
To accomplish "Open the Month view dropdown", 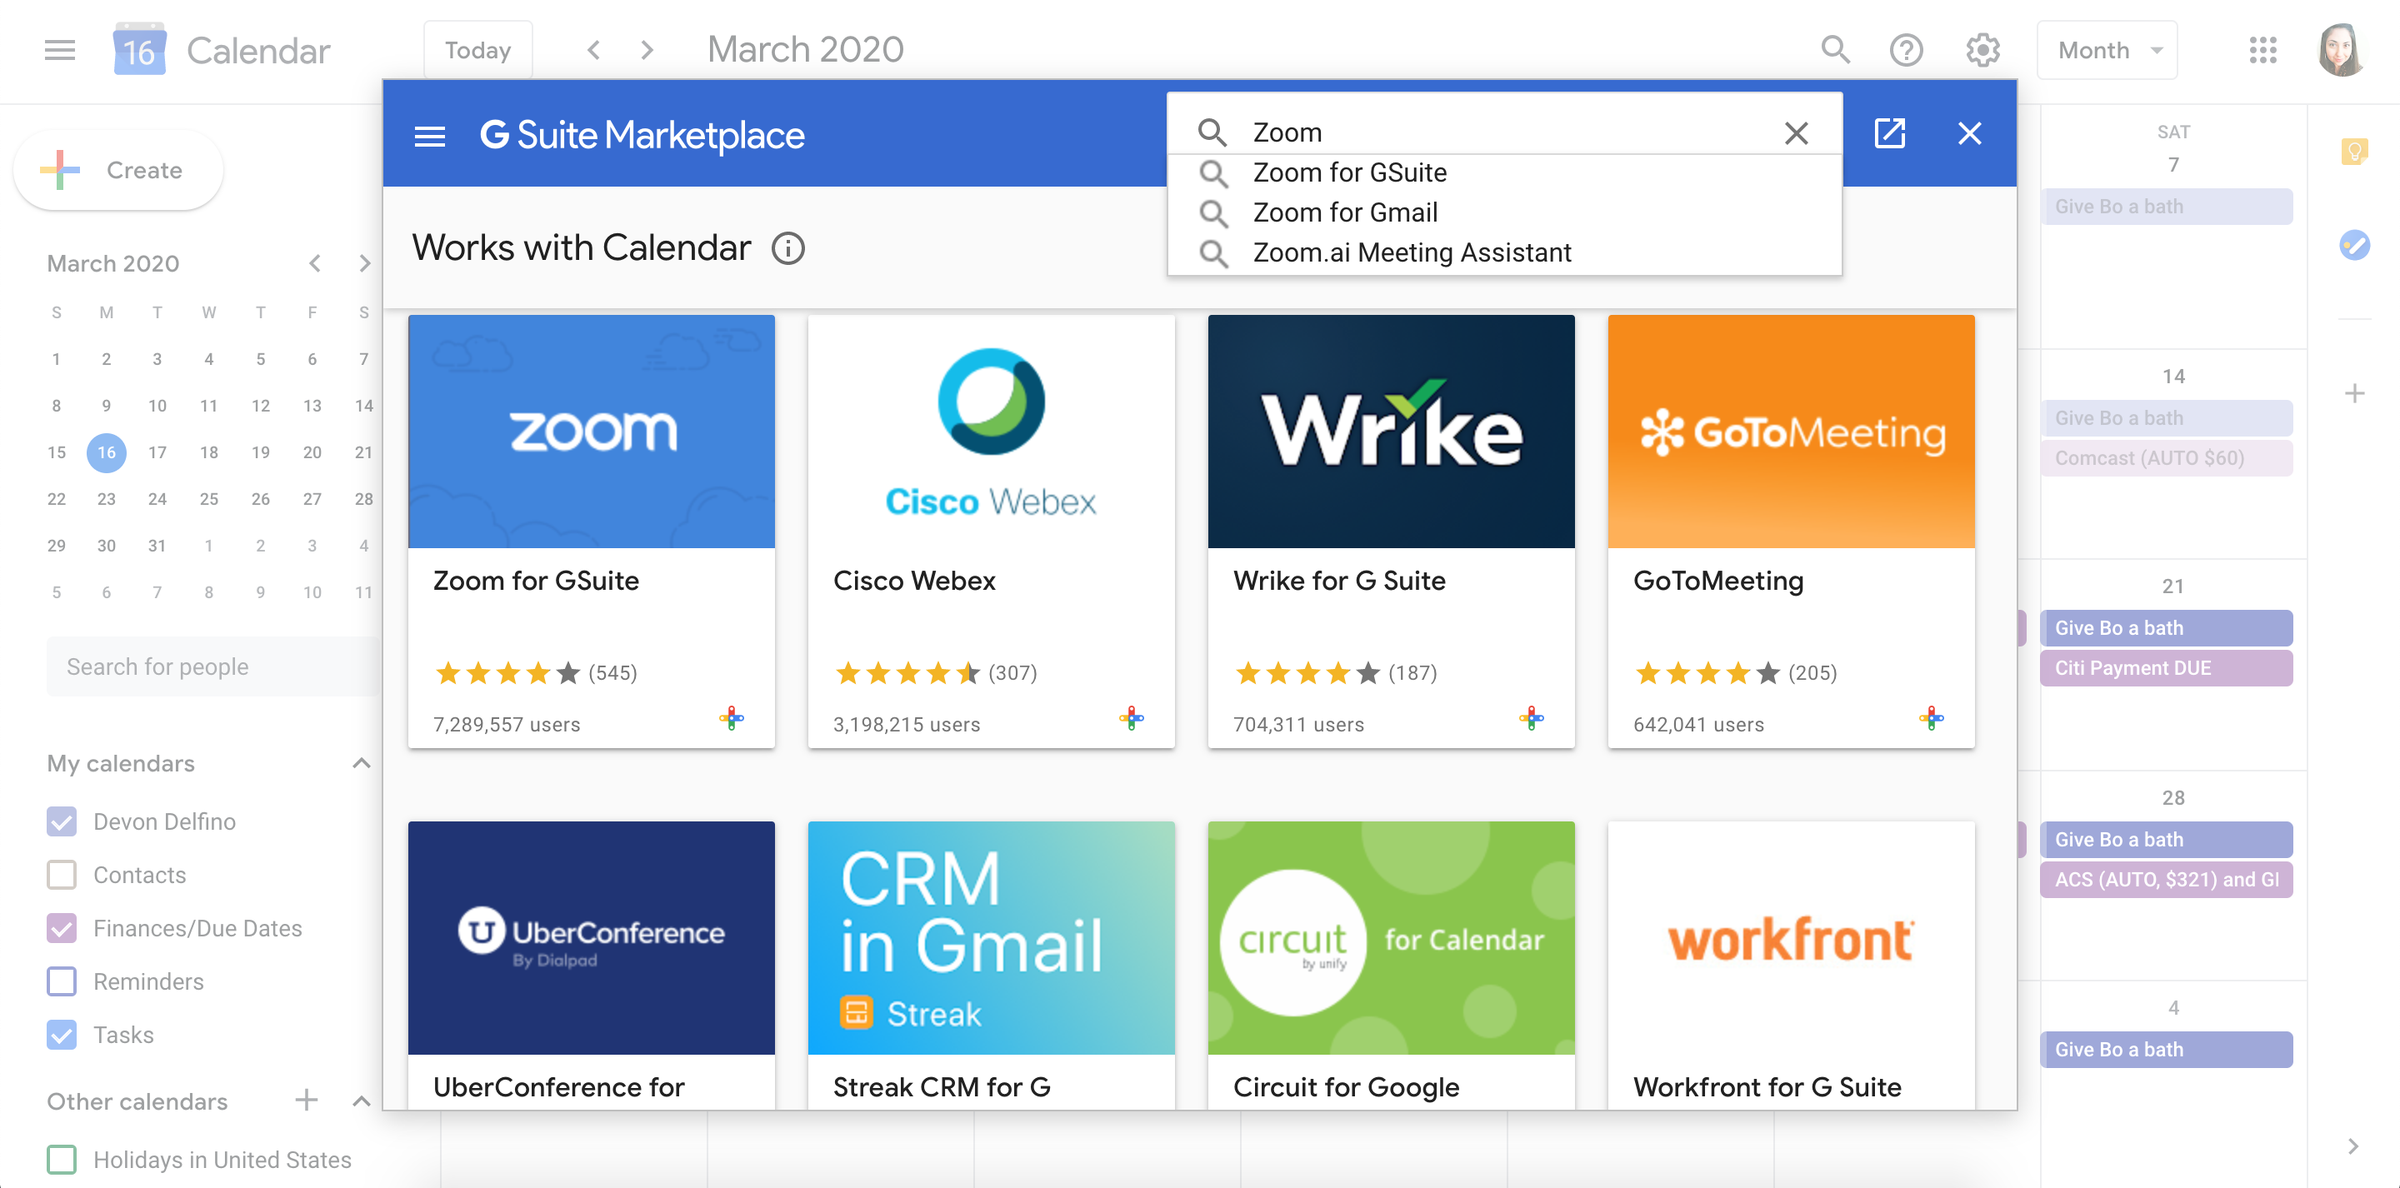I will [x=2107, y=50].
